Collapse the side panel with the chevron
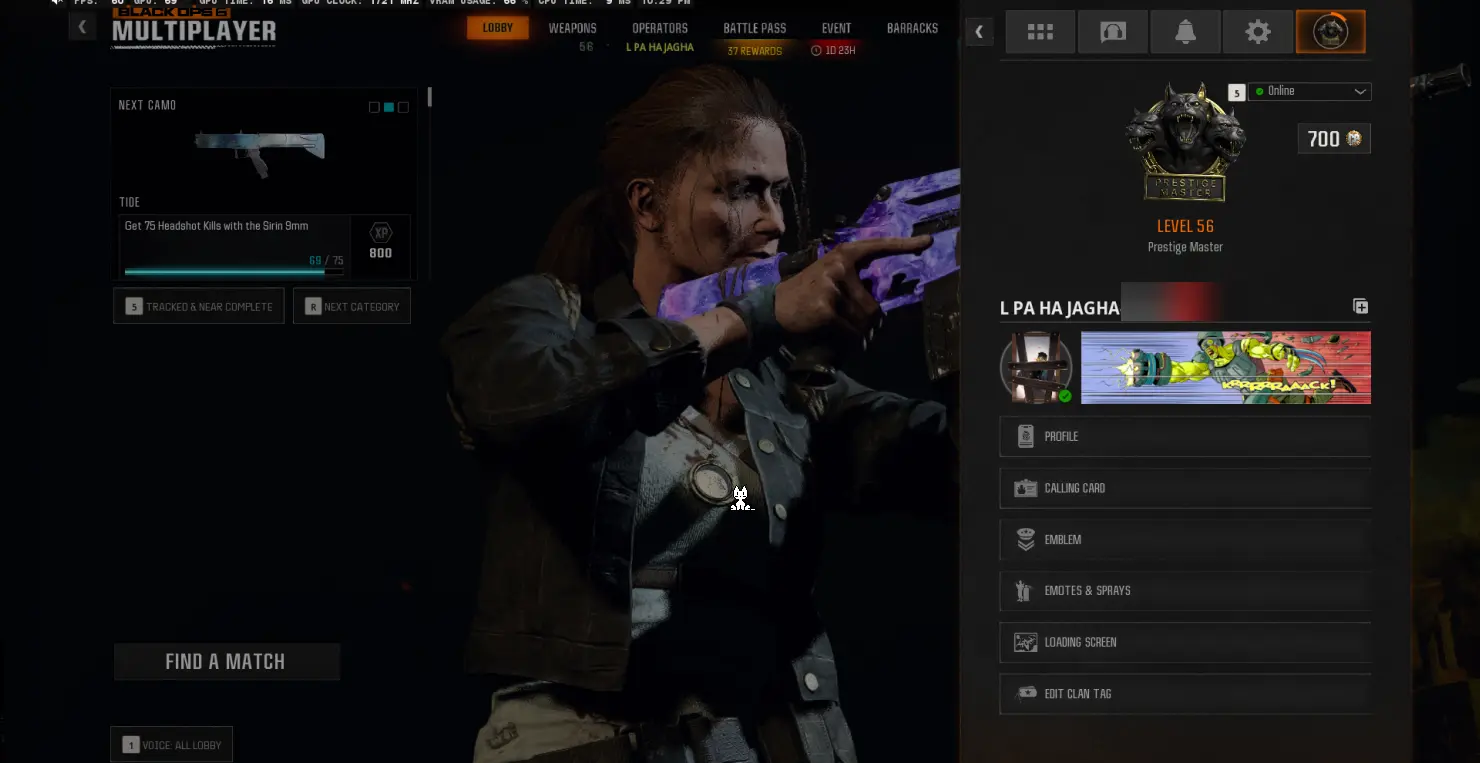The height and width of the screenshot is (763, 1480). [979, 32]
